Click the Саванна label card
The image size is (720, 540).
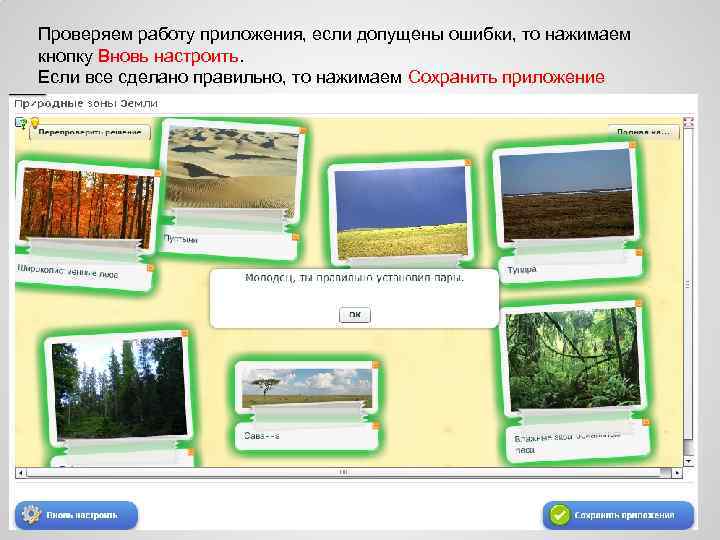point(308,437)
